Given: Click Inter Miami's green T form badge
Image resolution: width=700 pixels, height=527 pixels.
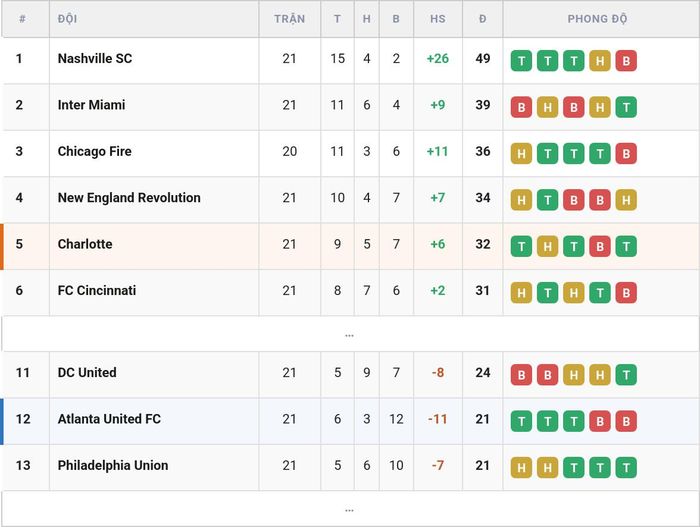Looking at the screenshot, I should coord(626,107).
